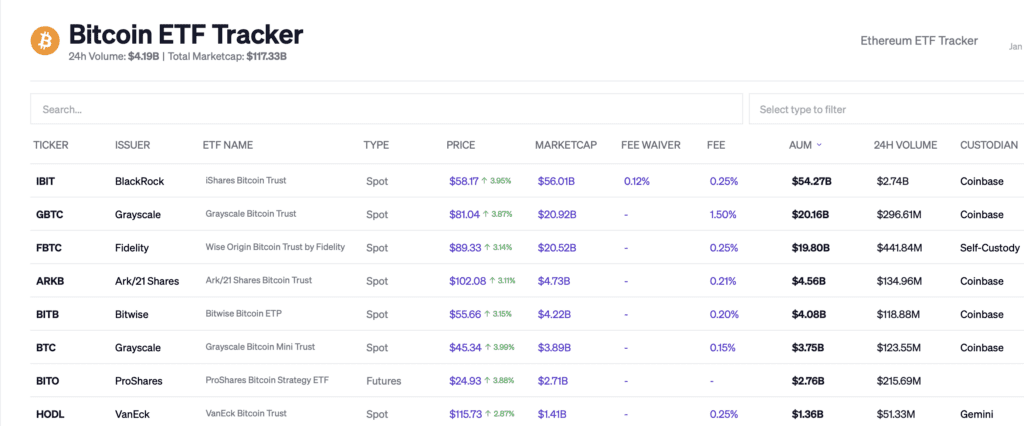Focus the Search input field
Image resolution: width=1024 pixels, height=426 pixels.
[x=386, y=109]
